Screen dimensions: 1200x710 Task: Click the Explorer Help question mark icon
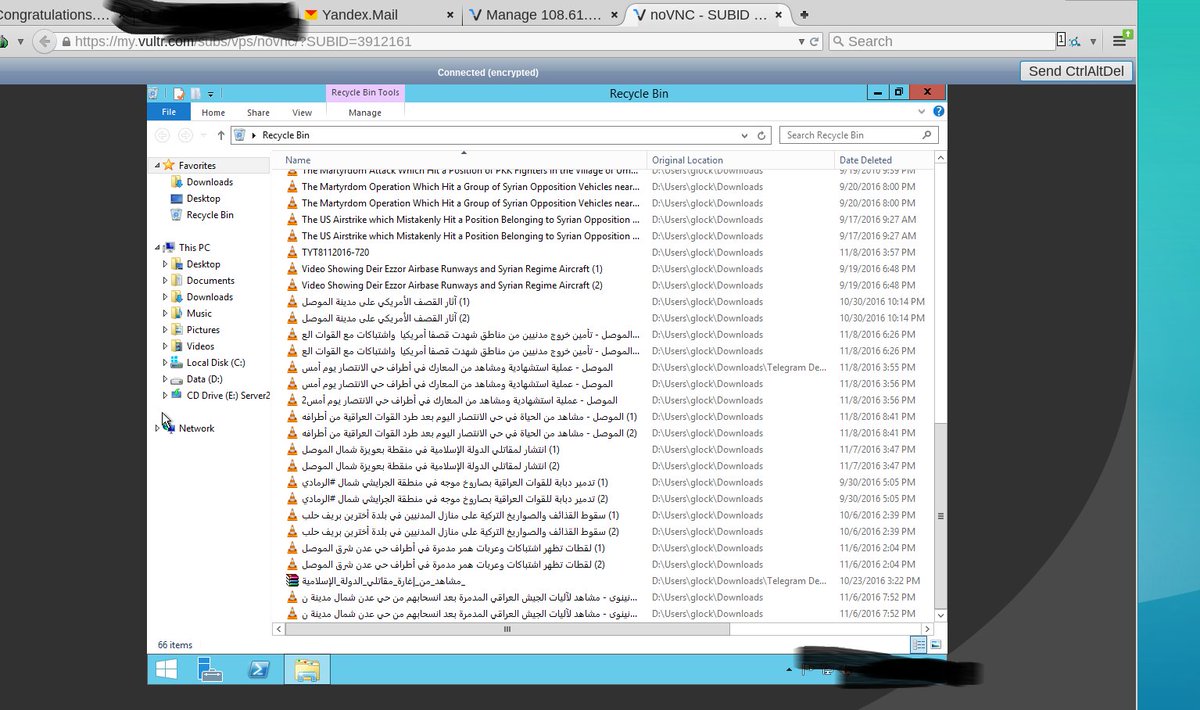(938, 112)
